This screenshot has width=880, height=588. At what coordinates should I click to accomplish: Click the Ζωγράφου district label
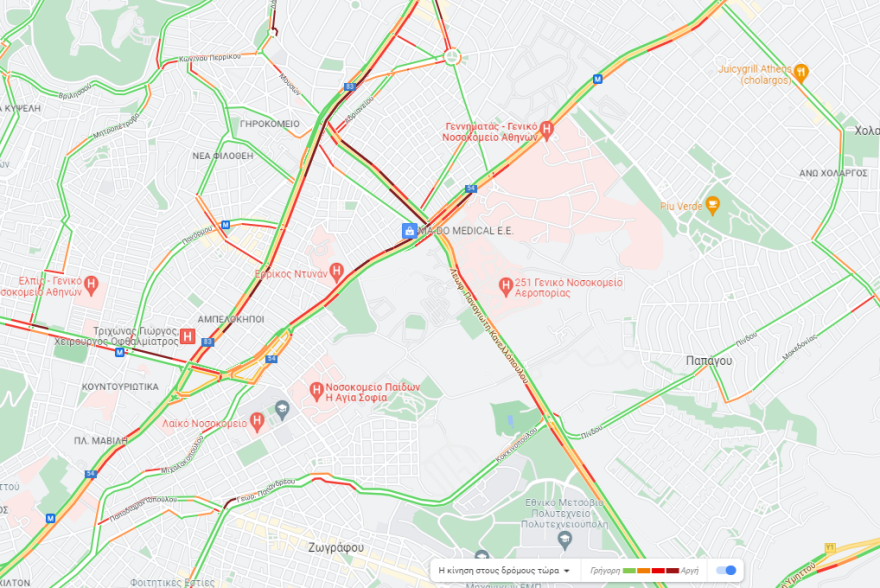click(336, 548)
